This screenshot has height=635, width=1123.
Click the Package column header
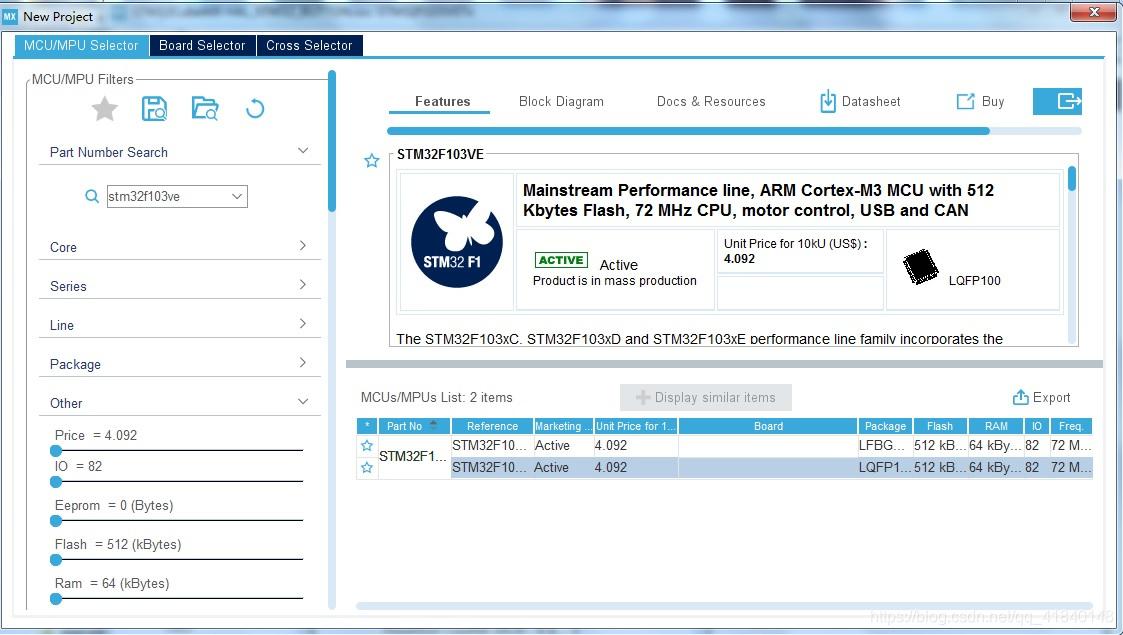(885, 426)
